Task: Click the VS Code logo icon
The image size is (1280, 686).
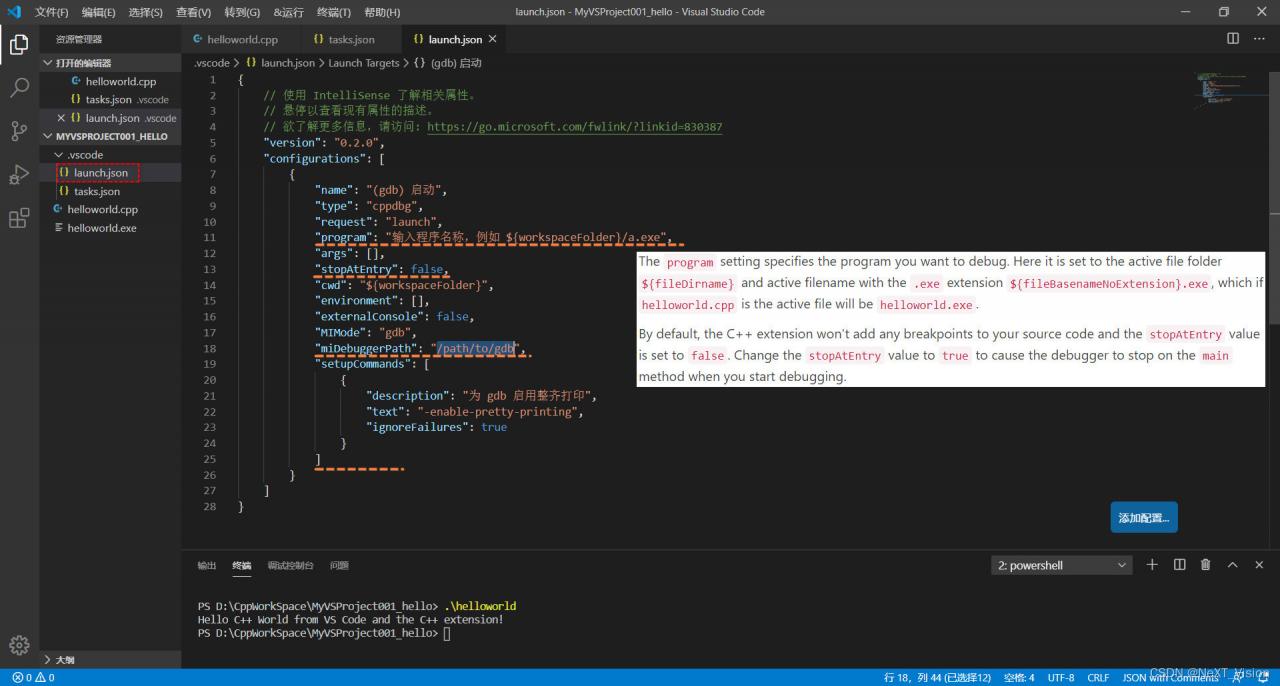Action: [x=14, y=12]
